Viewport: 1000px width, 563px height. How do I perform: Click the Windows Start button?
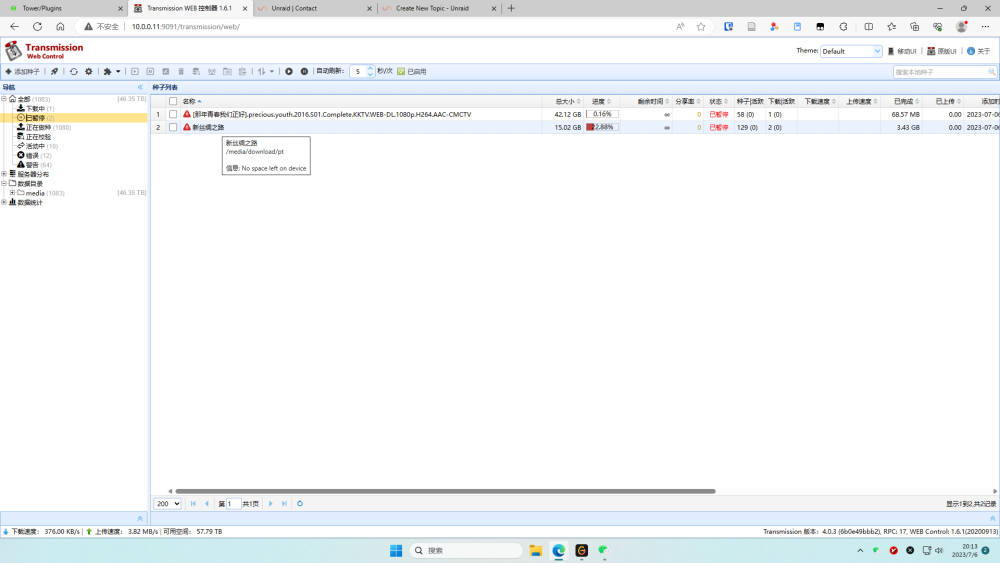pyautogui.click(x=396, y=550)
